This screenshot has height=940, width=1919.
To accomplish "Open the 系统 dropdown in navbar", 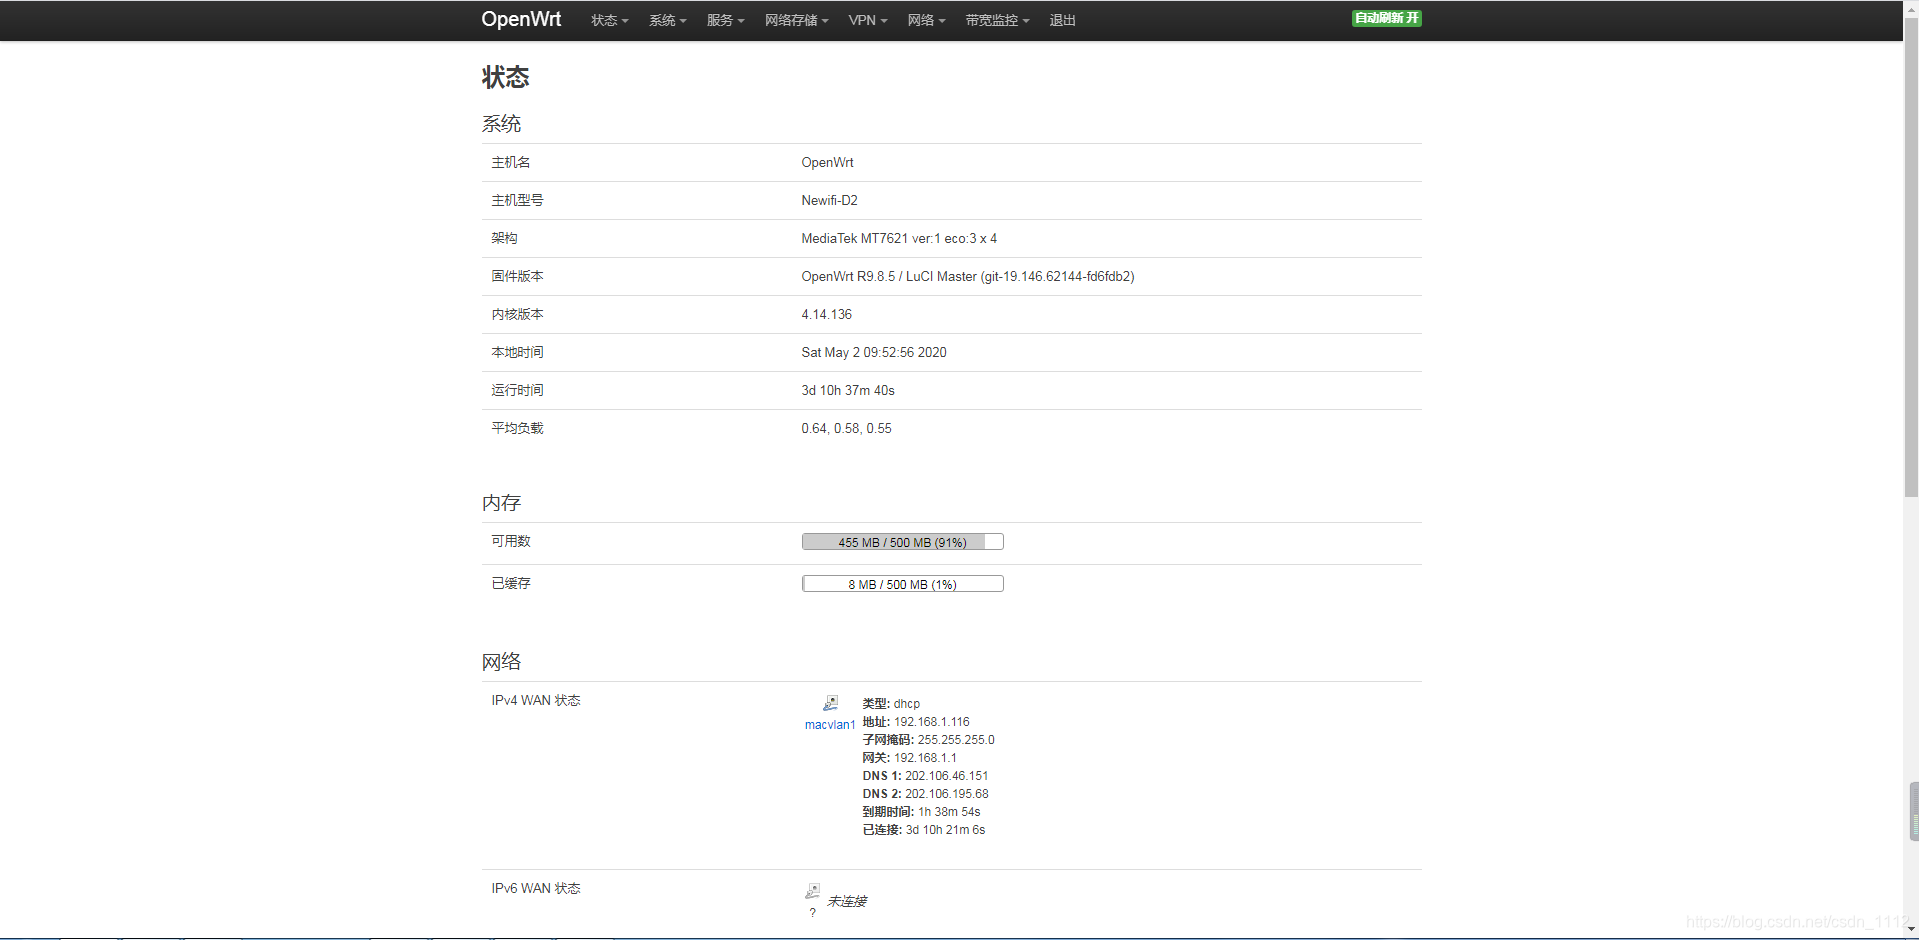I will click(x=667, y=20).
